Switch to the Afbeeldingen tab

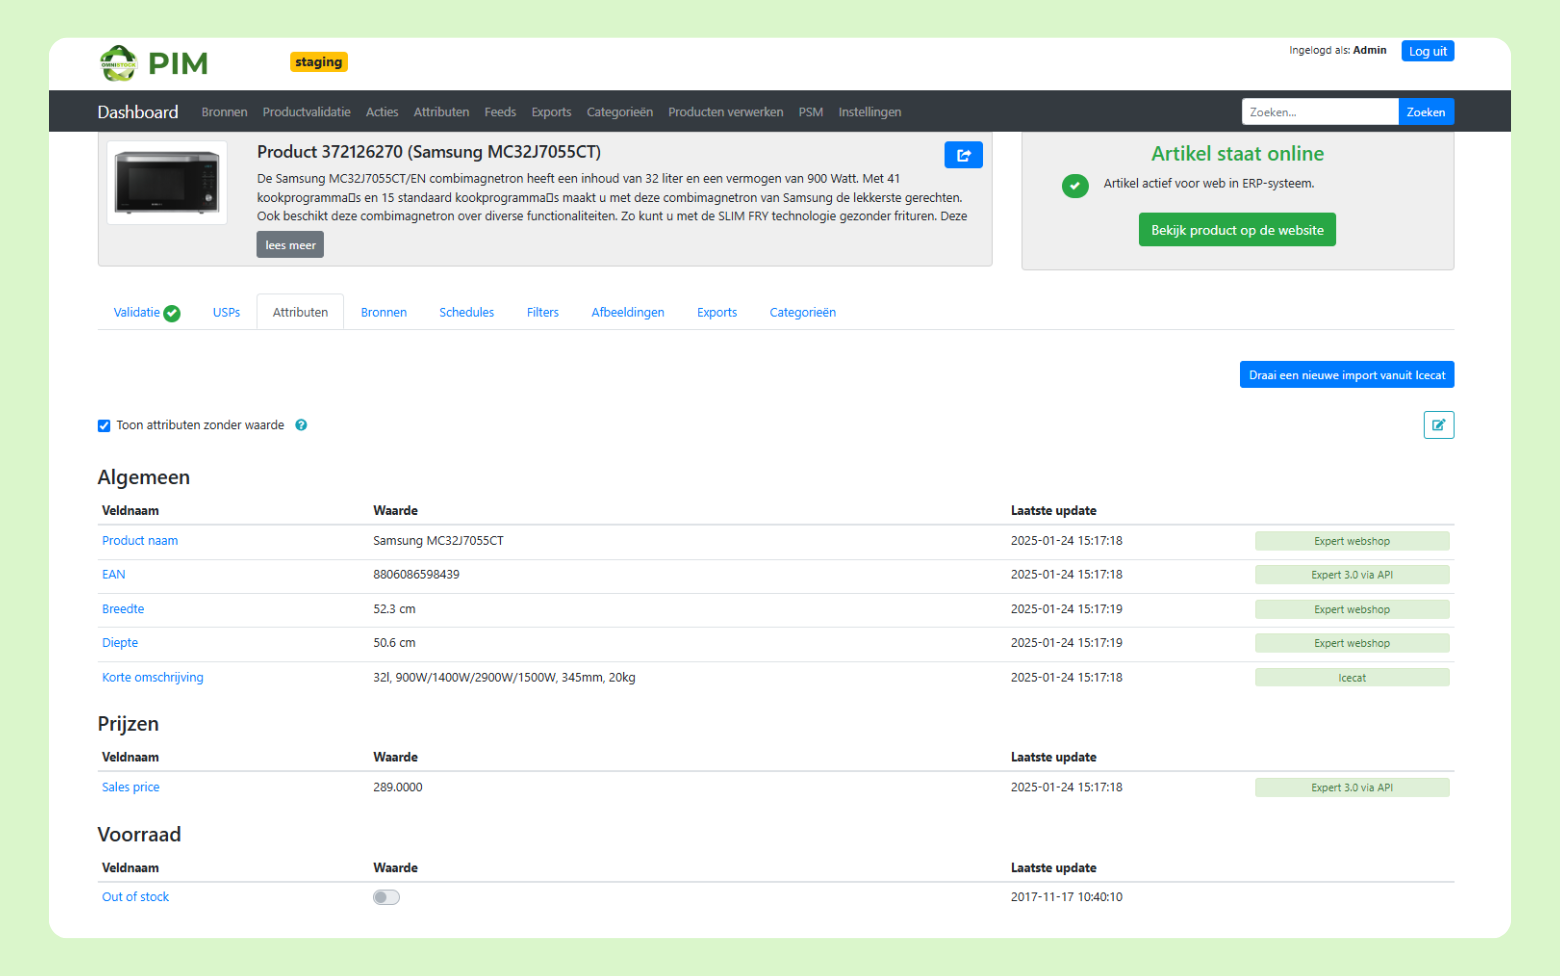[627, 312]
